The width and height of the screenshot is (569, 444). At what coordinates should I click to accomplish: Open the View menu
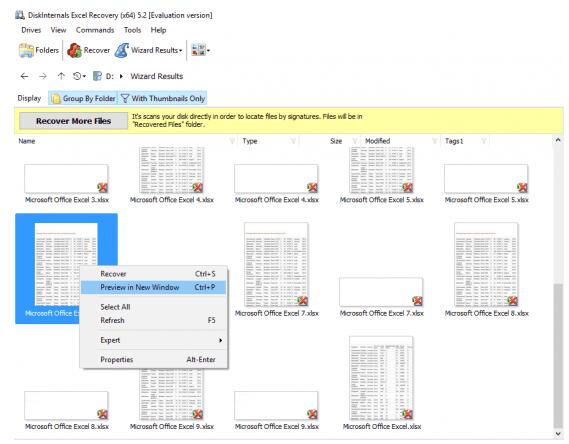click(x=58, y=30)
